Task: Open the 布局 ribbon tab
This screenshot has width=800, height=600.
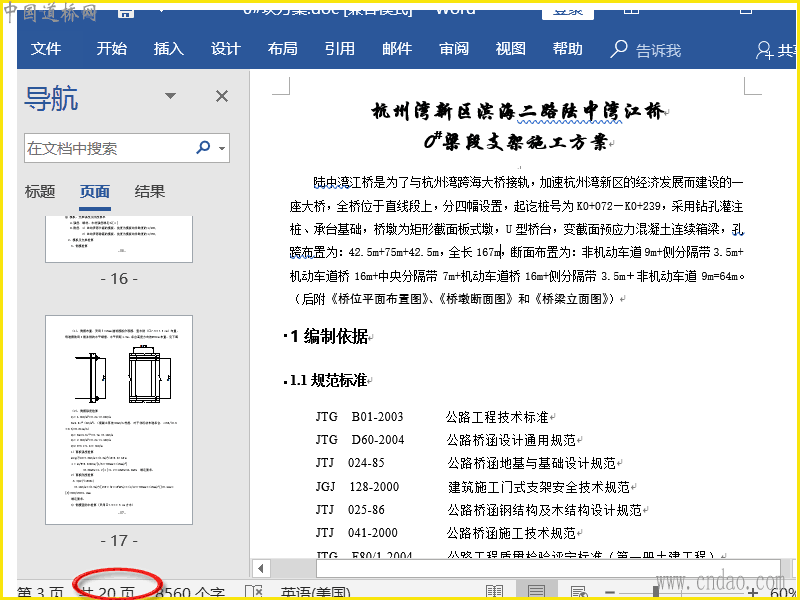Action: 283,49
